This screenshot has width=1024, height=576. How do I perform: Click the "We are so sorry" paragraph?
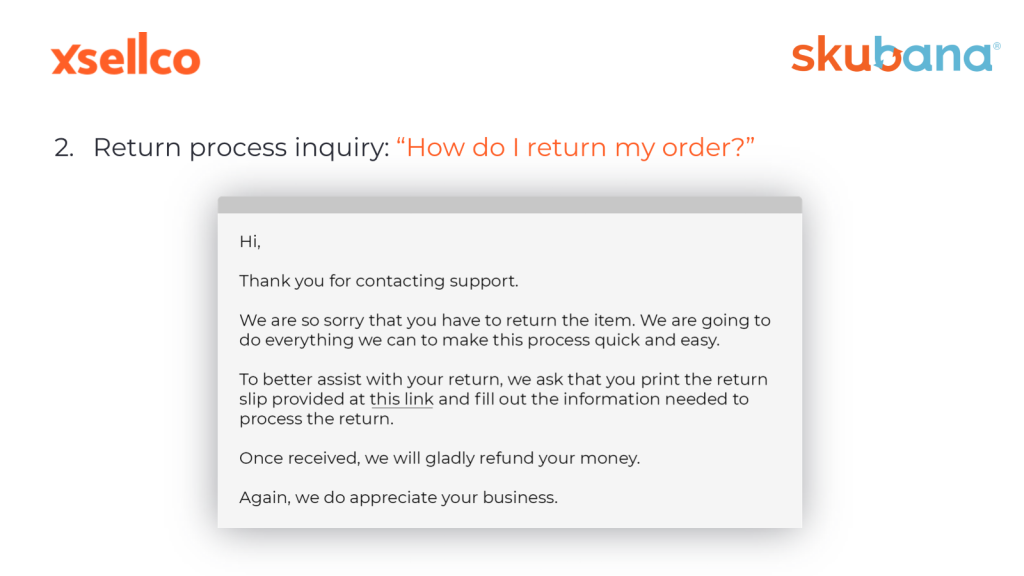point(505,330)
